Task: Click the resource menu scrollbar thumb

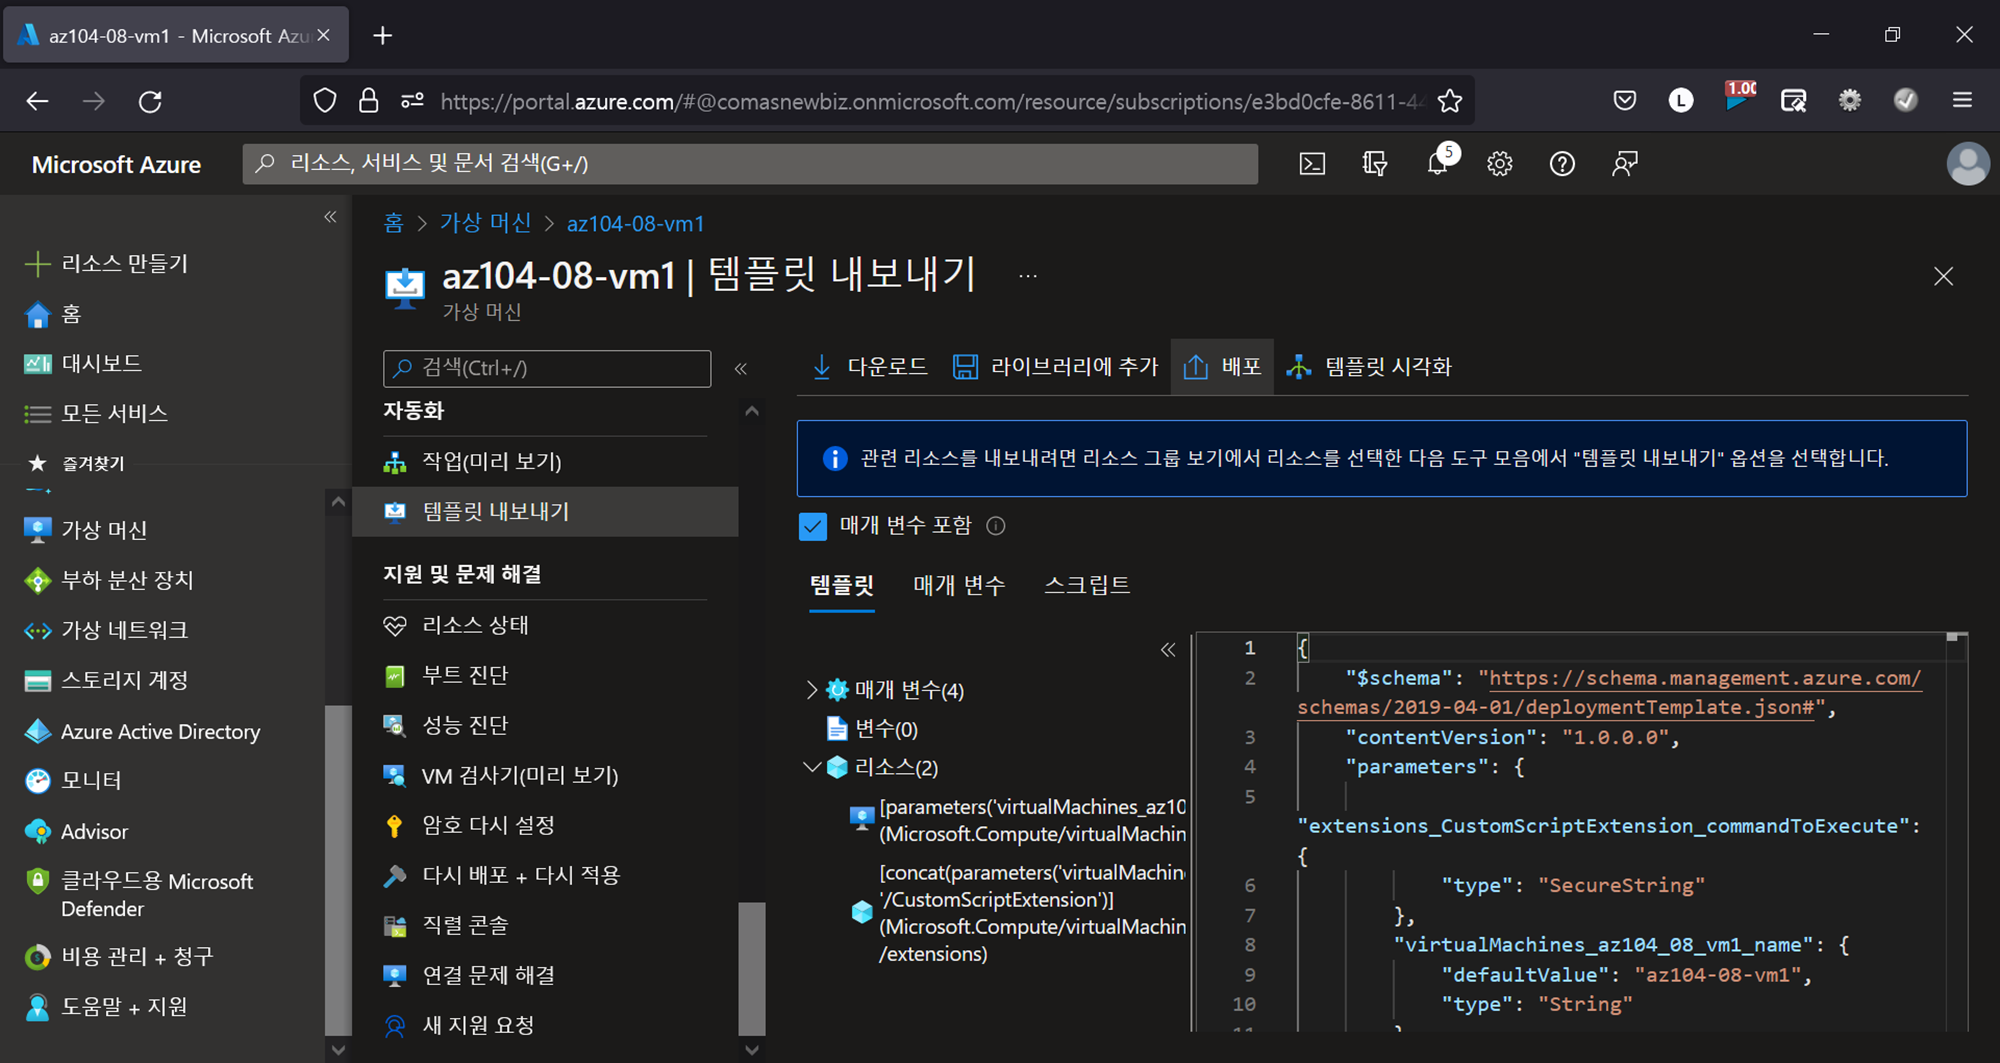Action: coord(752,968)
